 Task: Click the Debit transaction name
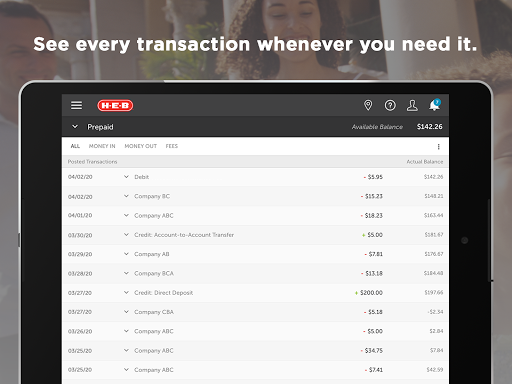[x=142, y=177]
